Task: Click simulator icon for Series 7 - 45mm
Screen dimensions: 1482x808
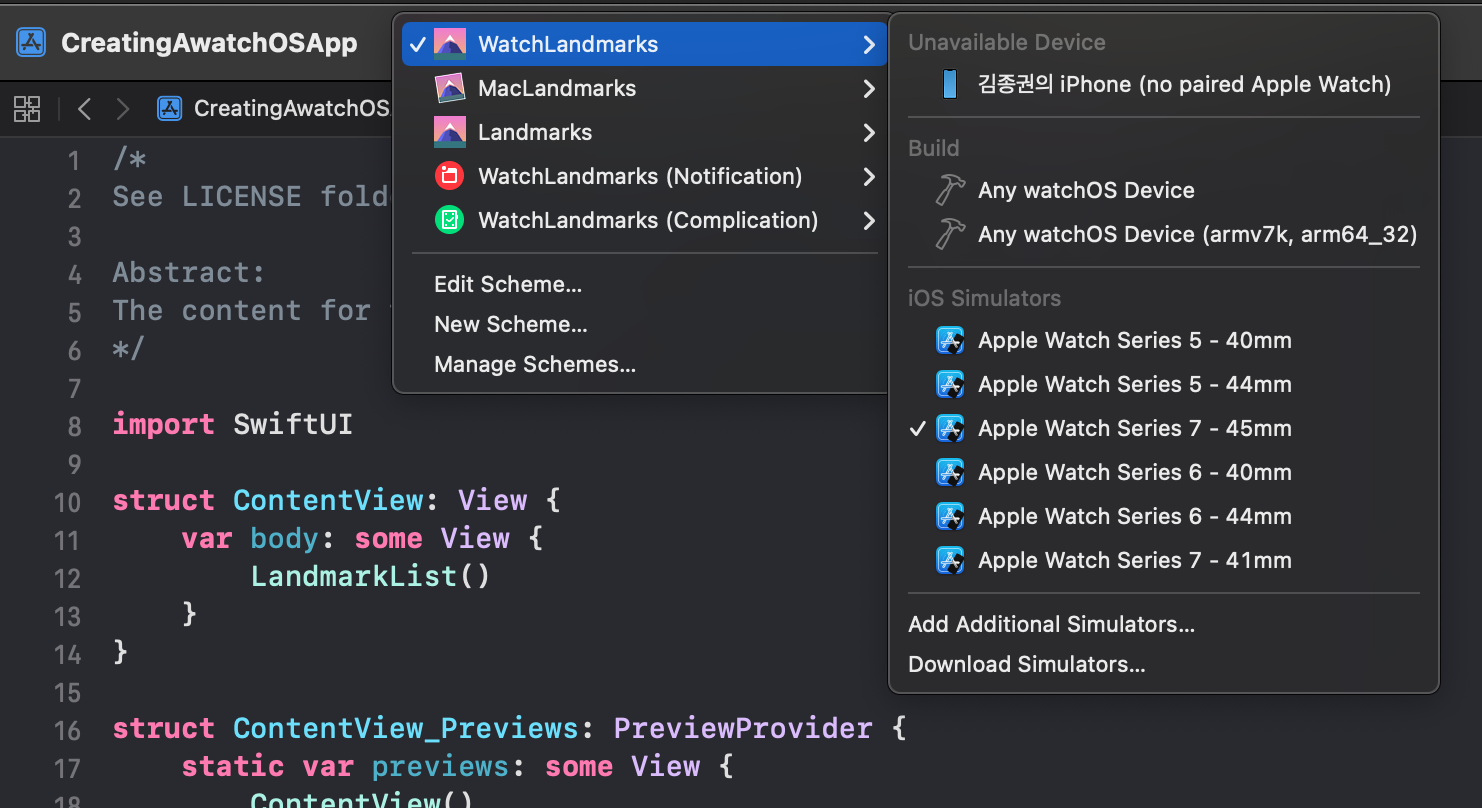Action: pyautogui.click(x=949, y=428)
